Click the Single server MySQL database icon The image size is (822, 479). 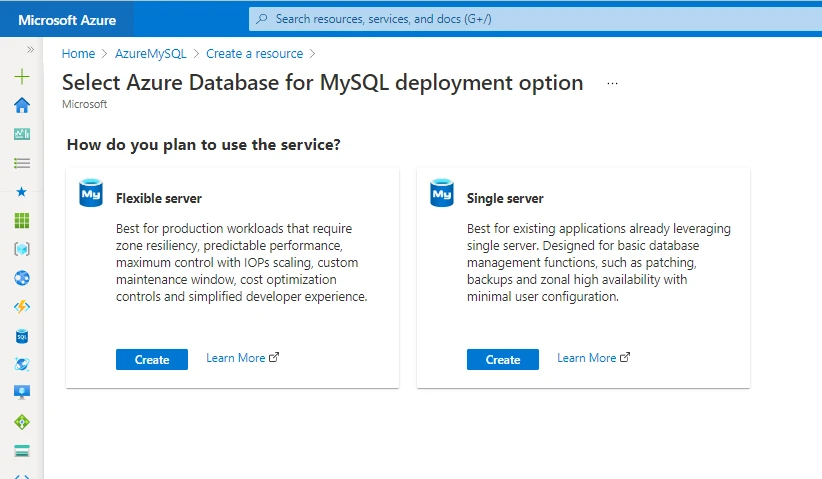tap(442, 193)
